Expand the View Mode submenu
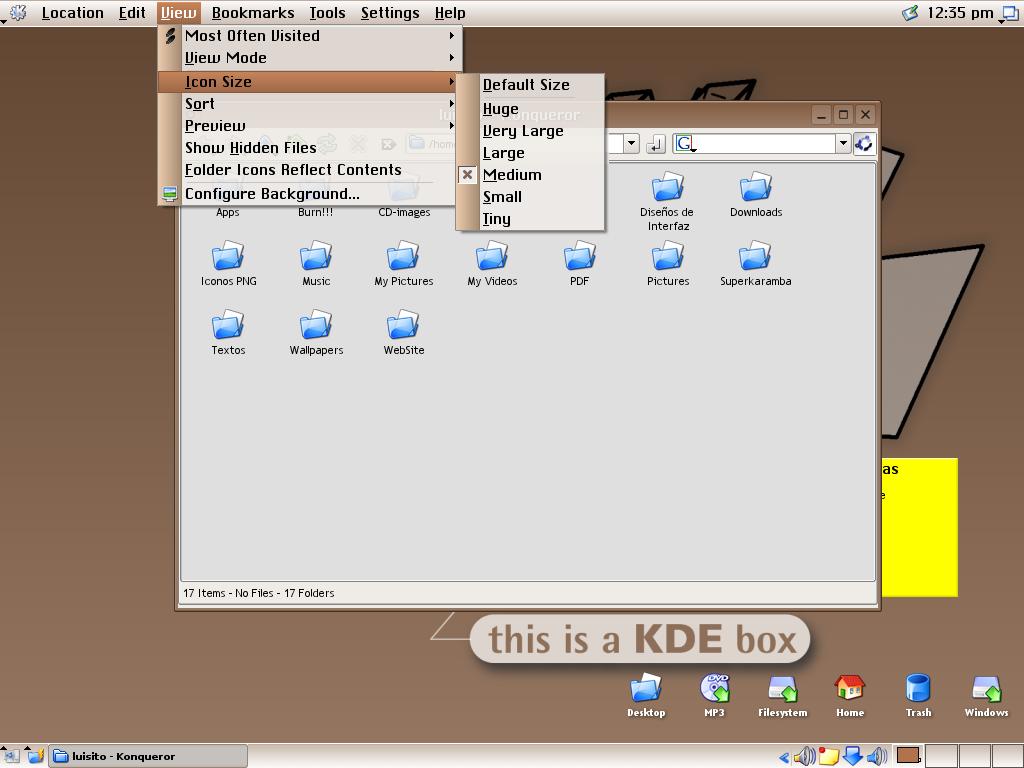This screenshot has width=1024, height=768. pyautogui.click(x=310, y=58)
